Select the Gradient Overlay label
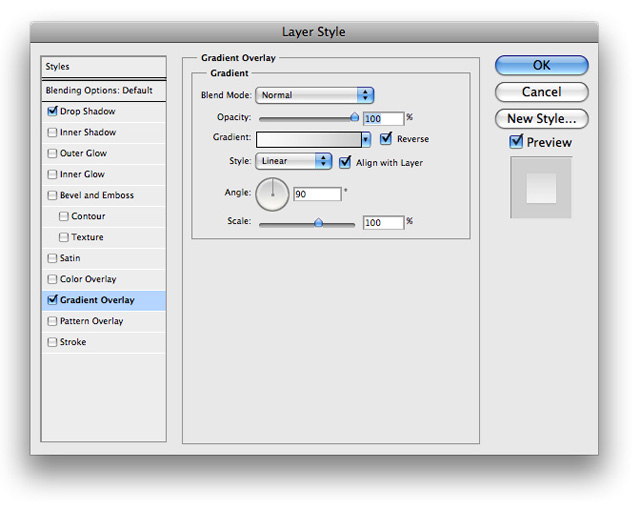The width and height of the screenshot is (640, 510). pyautogui.click(x=97, y=300)
